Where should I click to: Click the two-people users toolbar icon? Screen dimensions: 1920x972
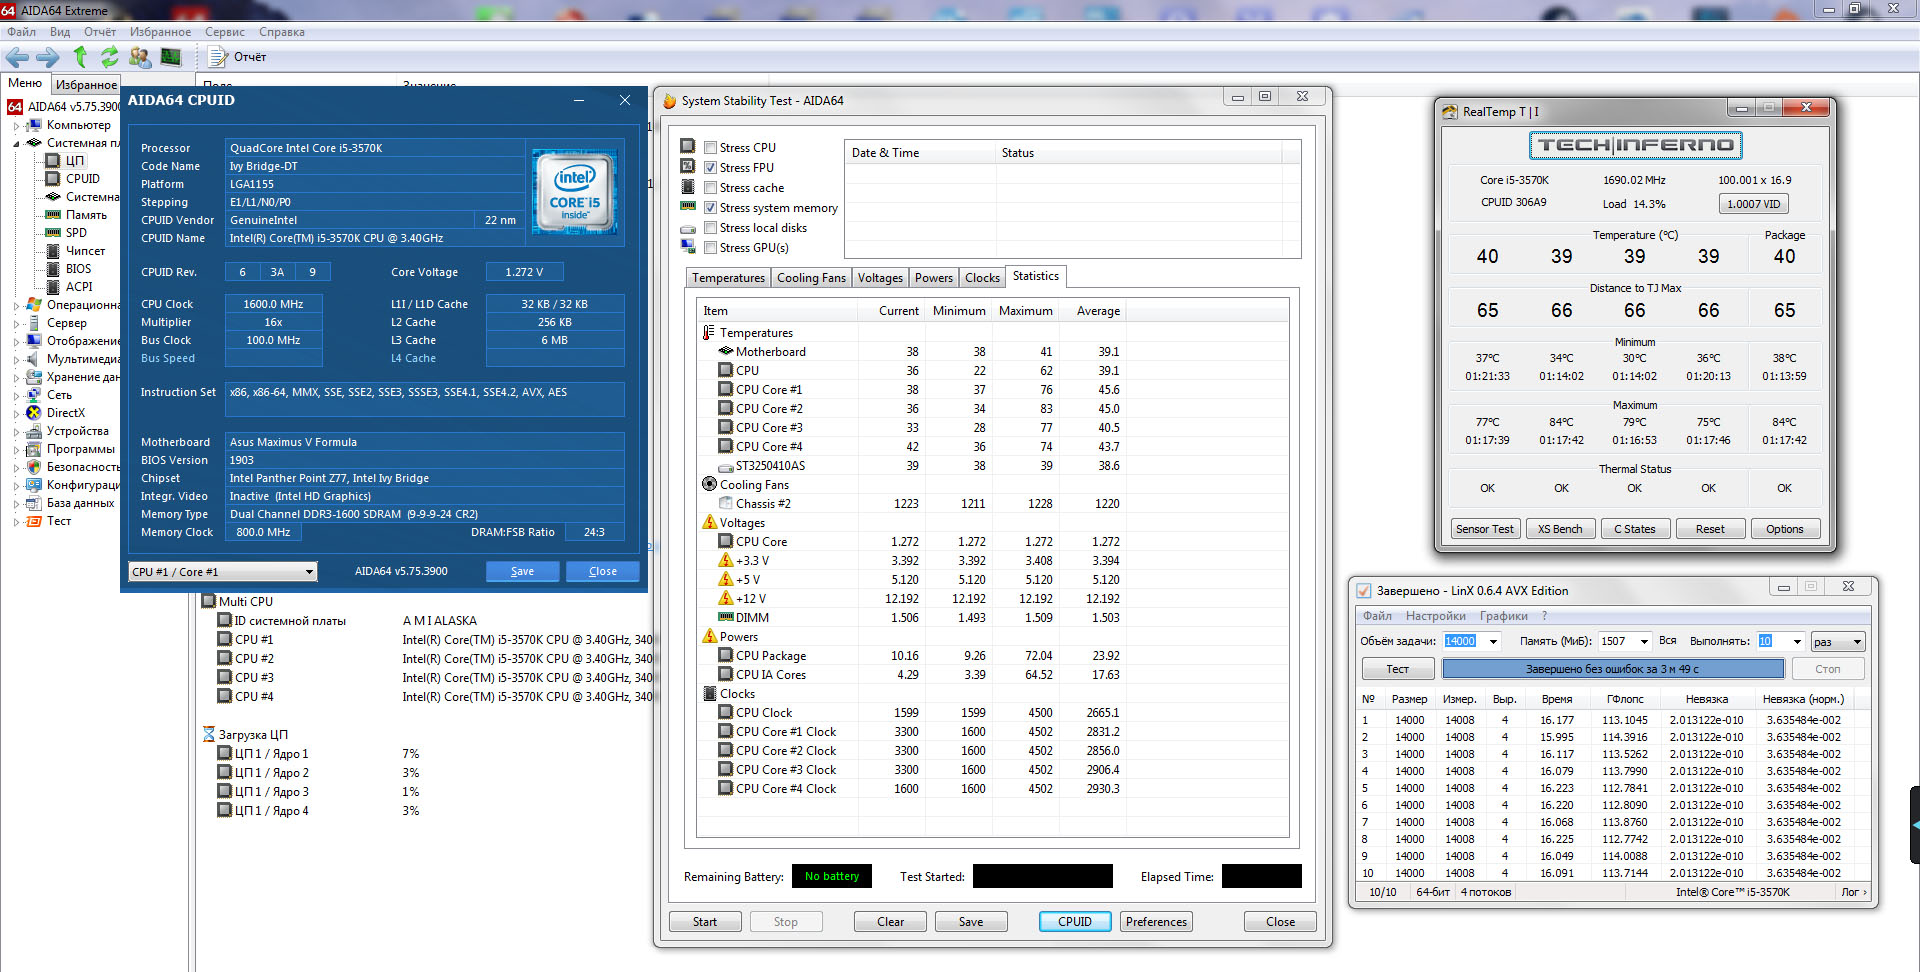click(x=140, y=57)
